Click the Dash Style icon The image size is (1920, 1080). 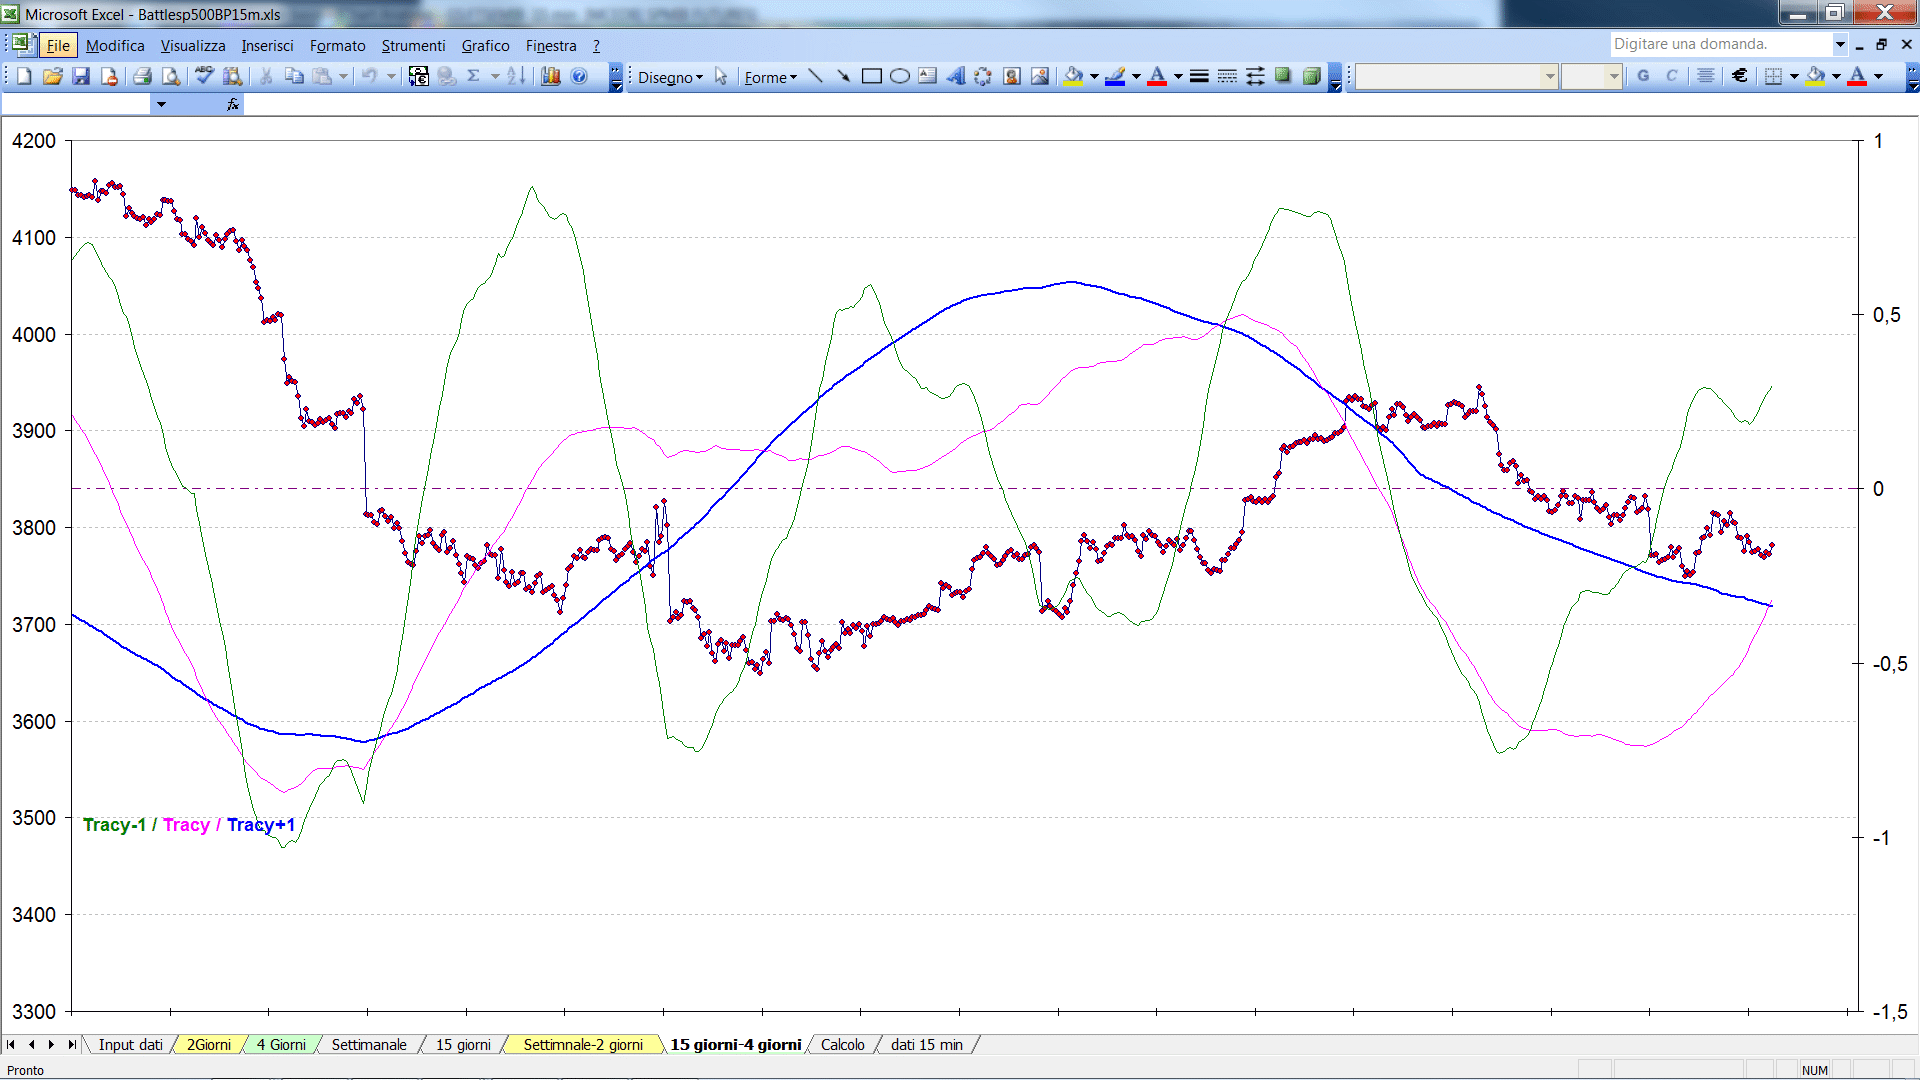pos(1227,76)
